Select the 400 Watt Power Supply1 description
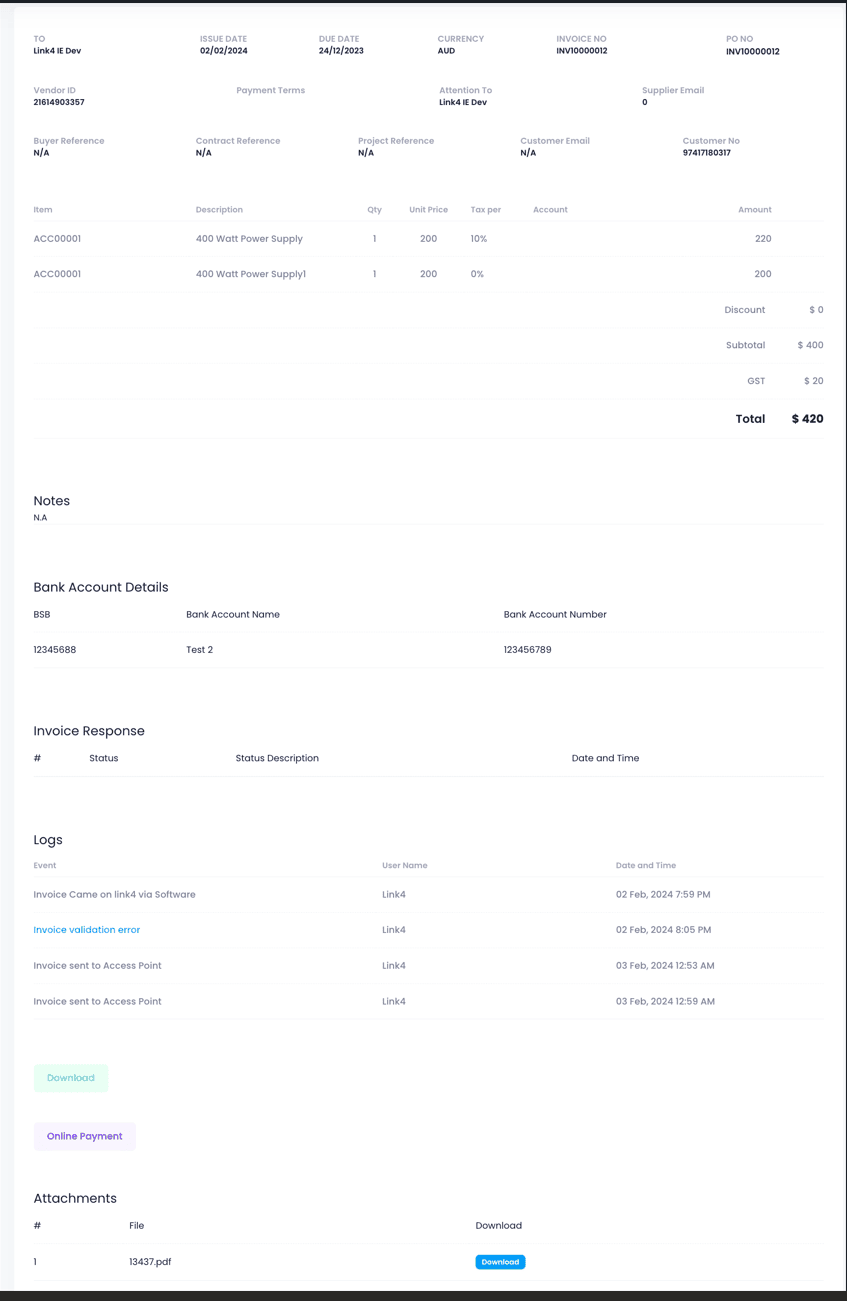 [251, 274]
